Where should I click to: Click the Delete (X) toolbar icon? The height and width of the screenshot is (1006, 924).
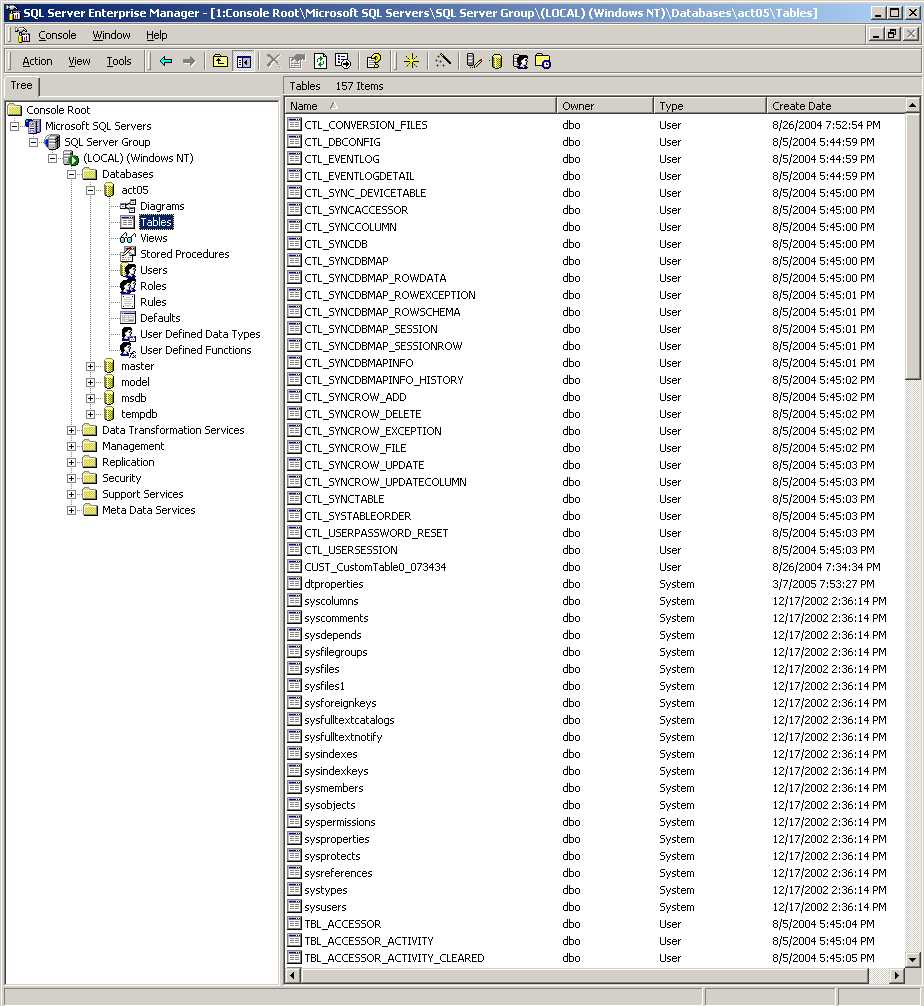(x=273, y=62)
